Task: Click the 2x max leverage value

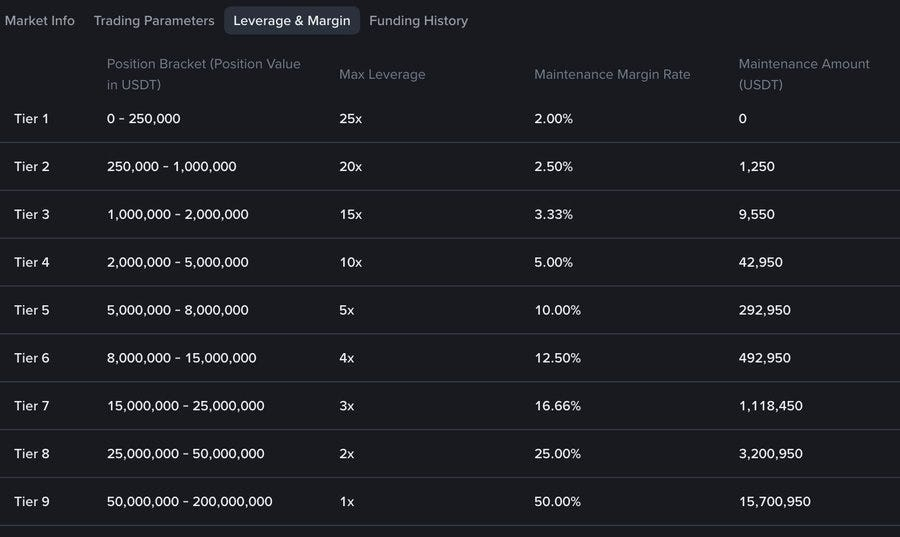Action: pos(347,454)
